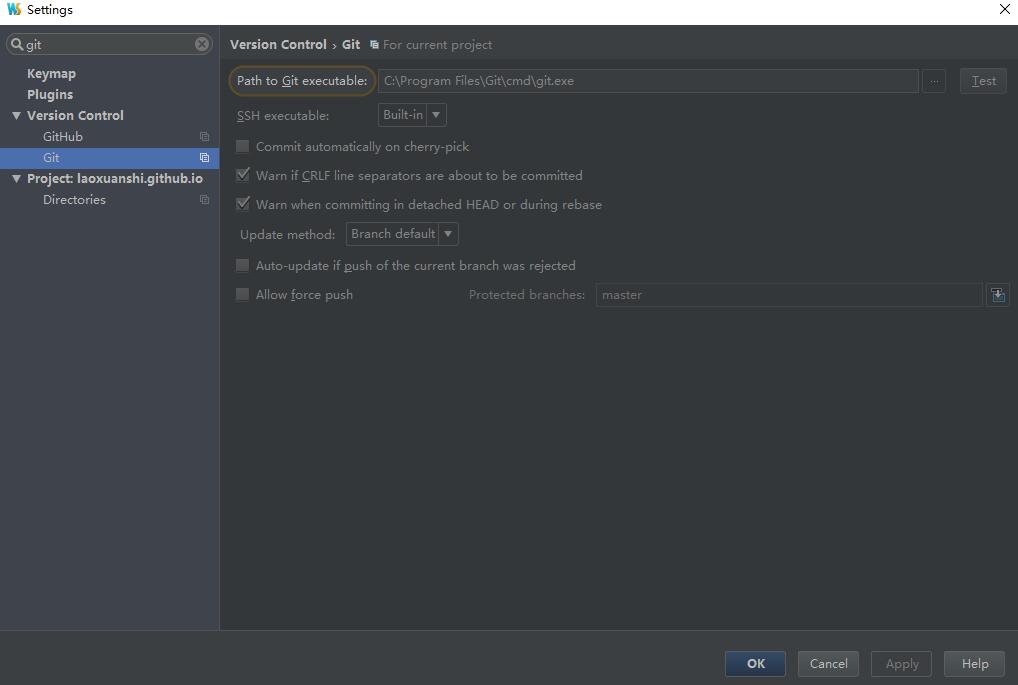Viewport: 1018px width, 685px height.
Task: Click the WebStorm logo in title bar
Action: point(13,10)
